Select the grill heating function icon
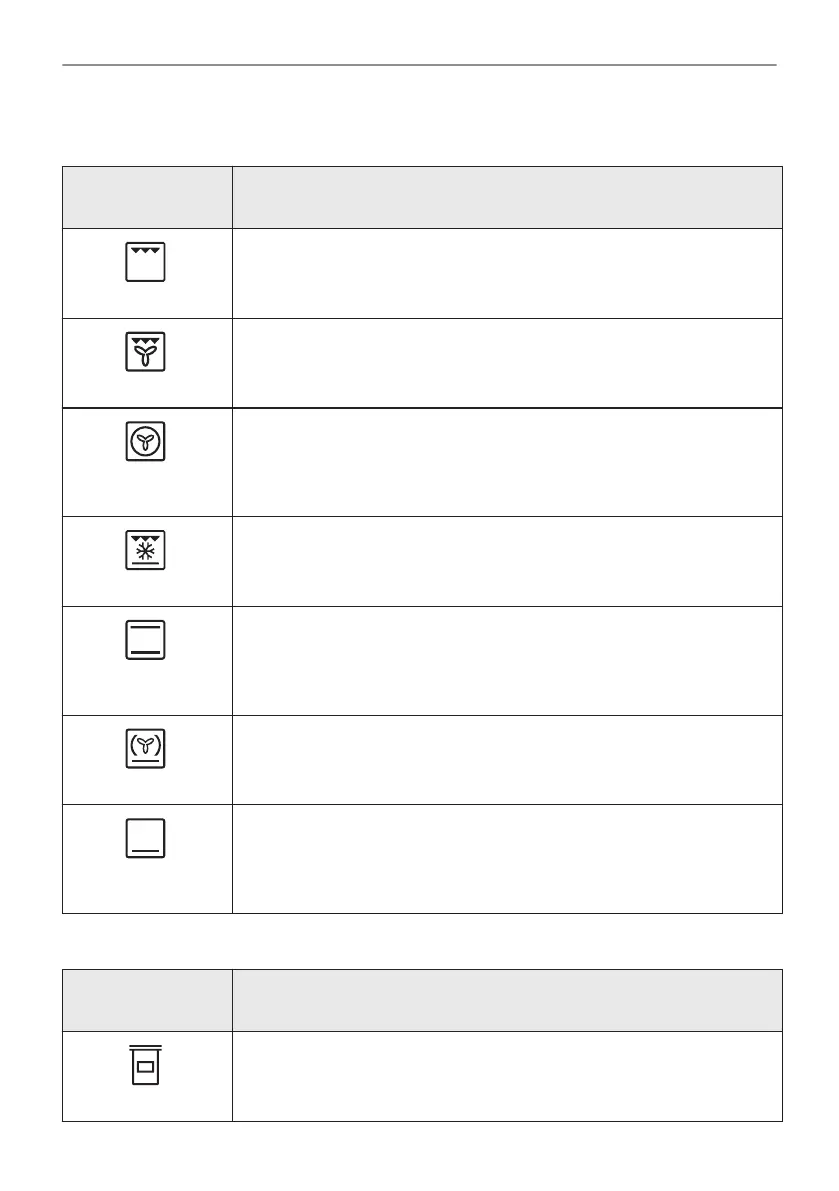Screen dimensions: 839x1191 click(x=145, y=262)
